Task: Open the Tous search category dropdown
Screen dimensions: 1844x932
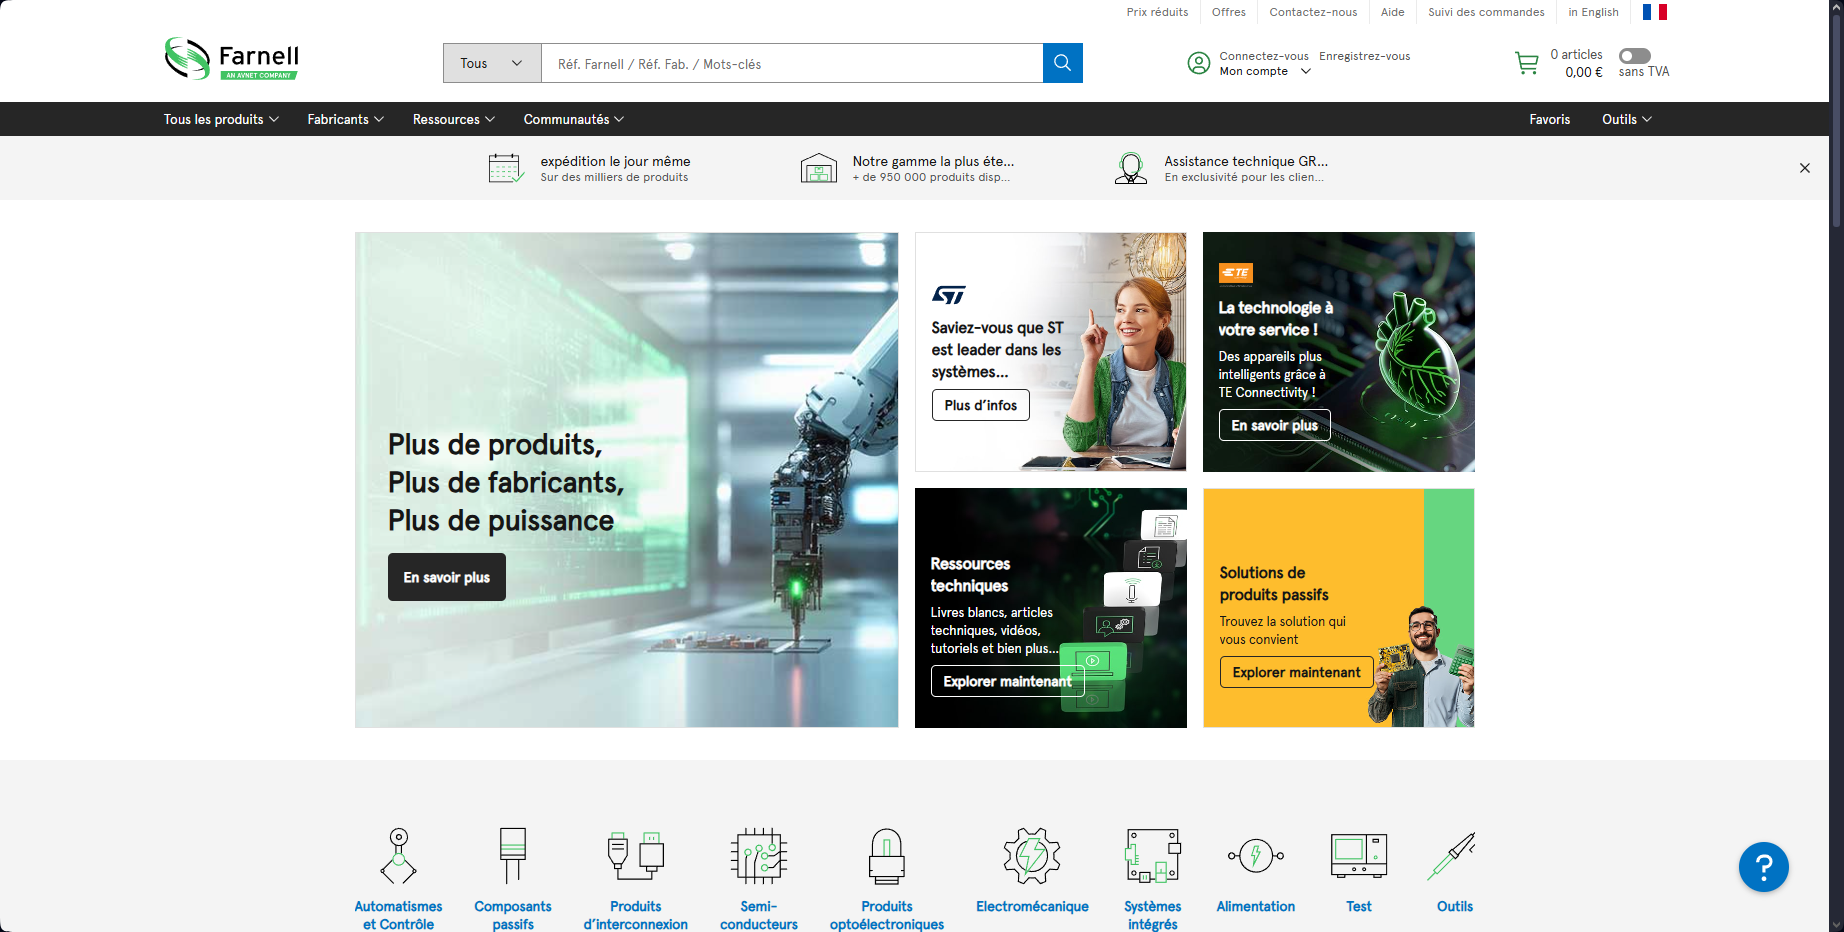Action: click(x=492, y=63)
